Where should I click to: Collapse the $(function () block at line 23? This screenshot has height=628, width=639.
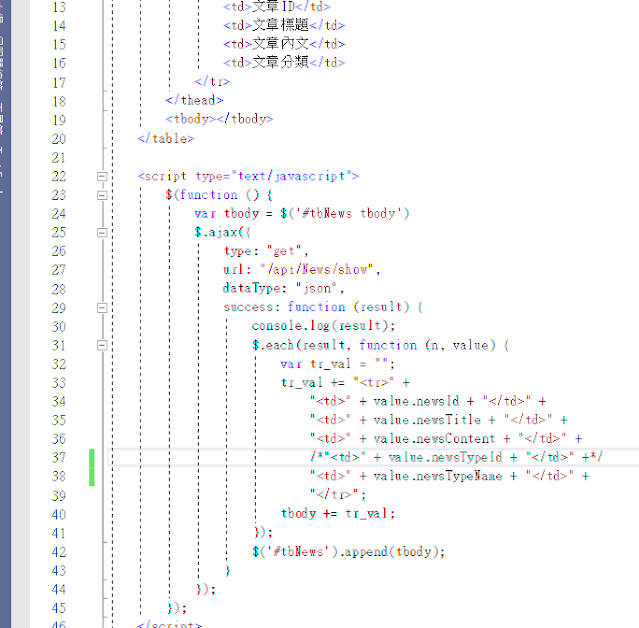coord(102,195)
